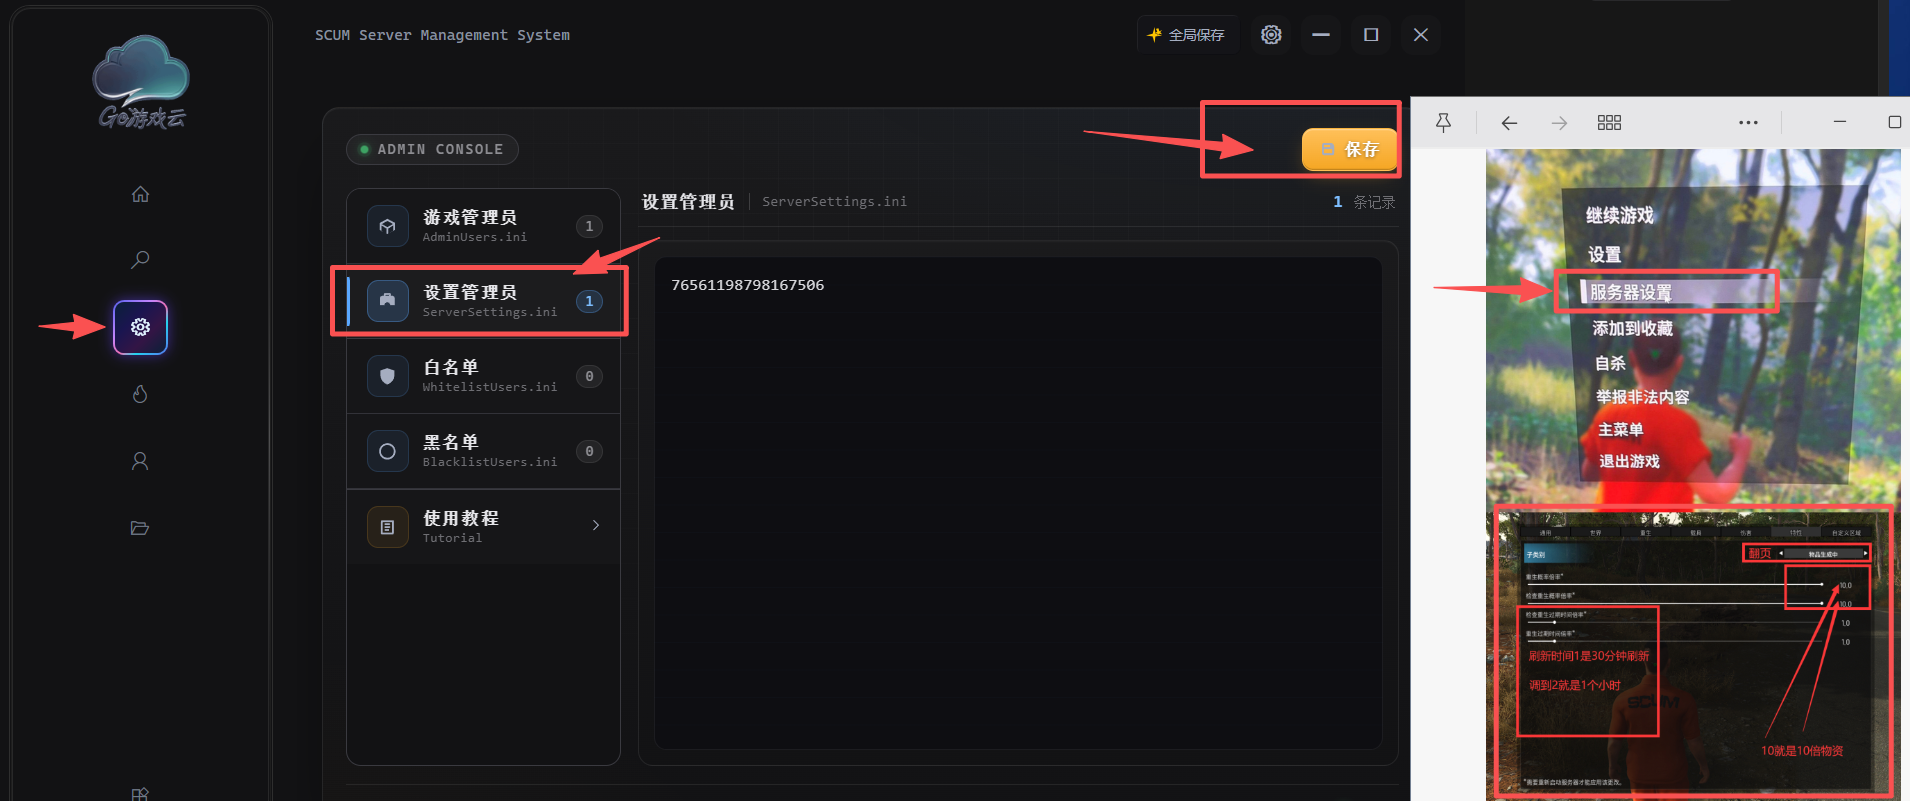Click the bottom sidebar widgets icon
This screenshot has height=801, width=1910.
click(x=140, y=794)
